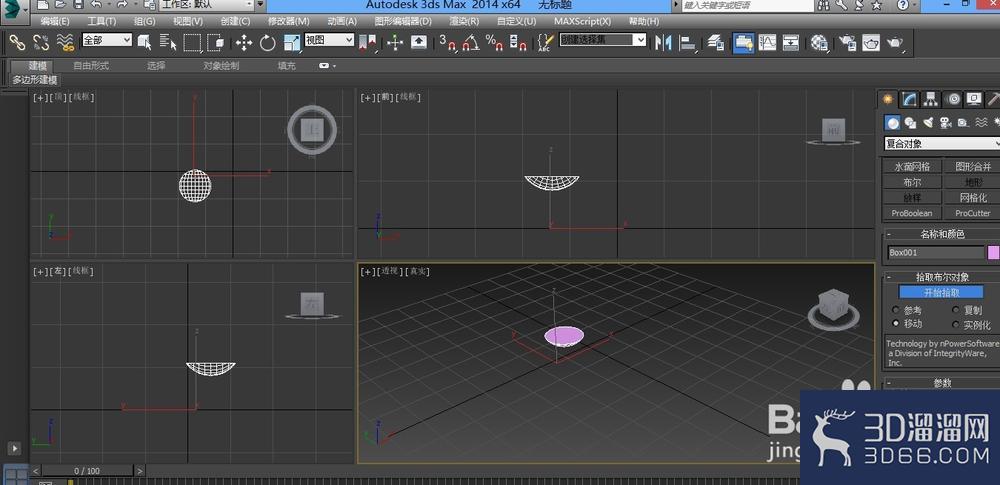Viewport: 1000px width, 485px height.
Task: Click the ProBoolean button
Action: click(911, 213)
